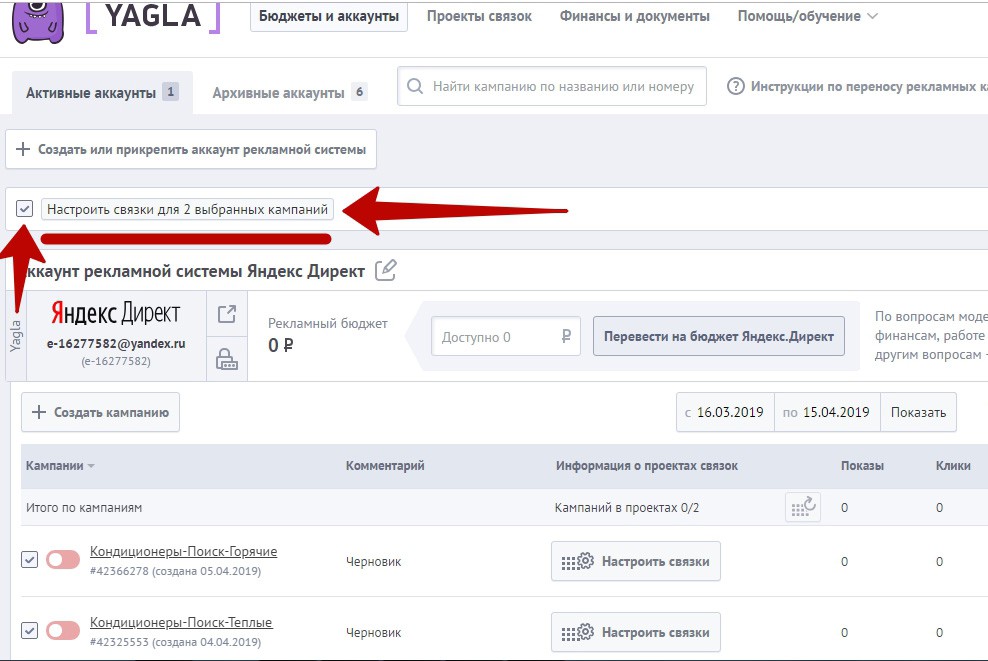Open the Кондиционеры-Поиск-Горячие campaign link
988x661 pixels.
pyautogui.click(x=183, y=551)
